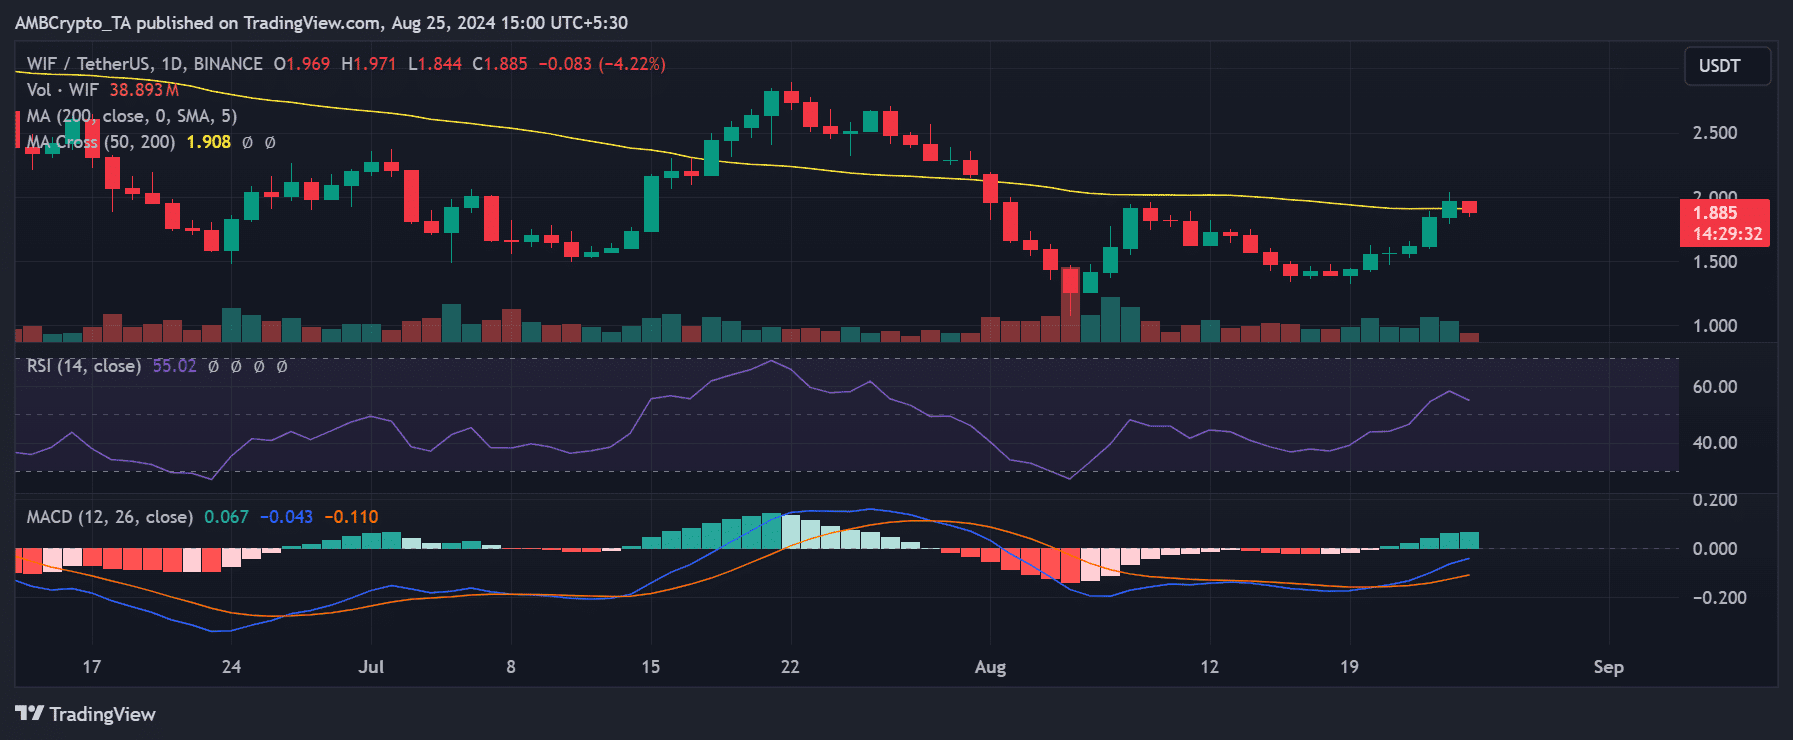The image size is (1793, 740).
Task: Click the 2.500 price axis label
Action: click(x=1714, y=133)
